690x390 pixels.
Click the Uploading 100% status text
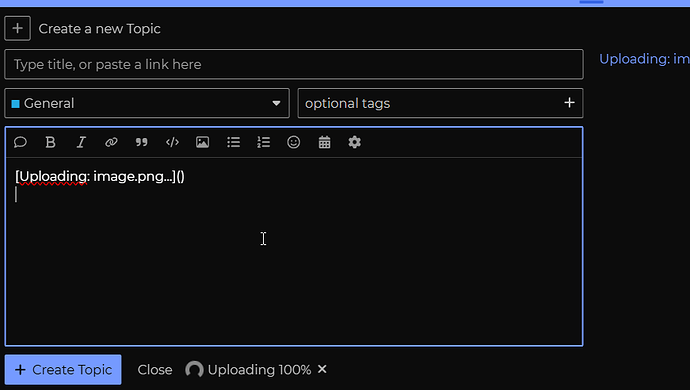tap(259, 370)
